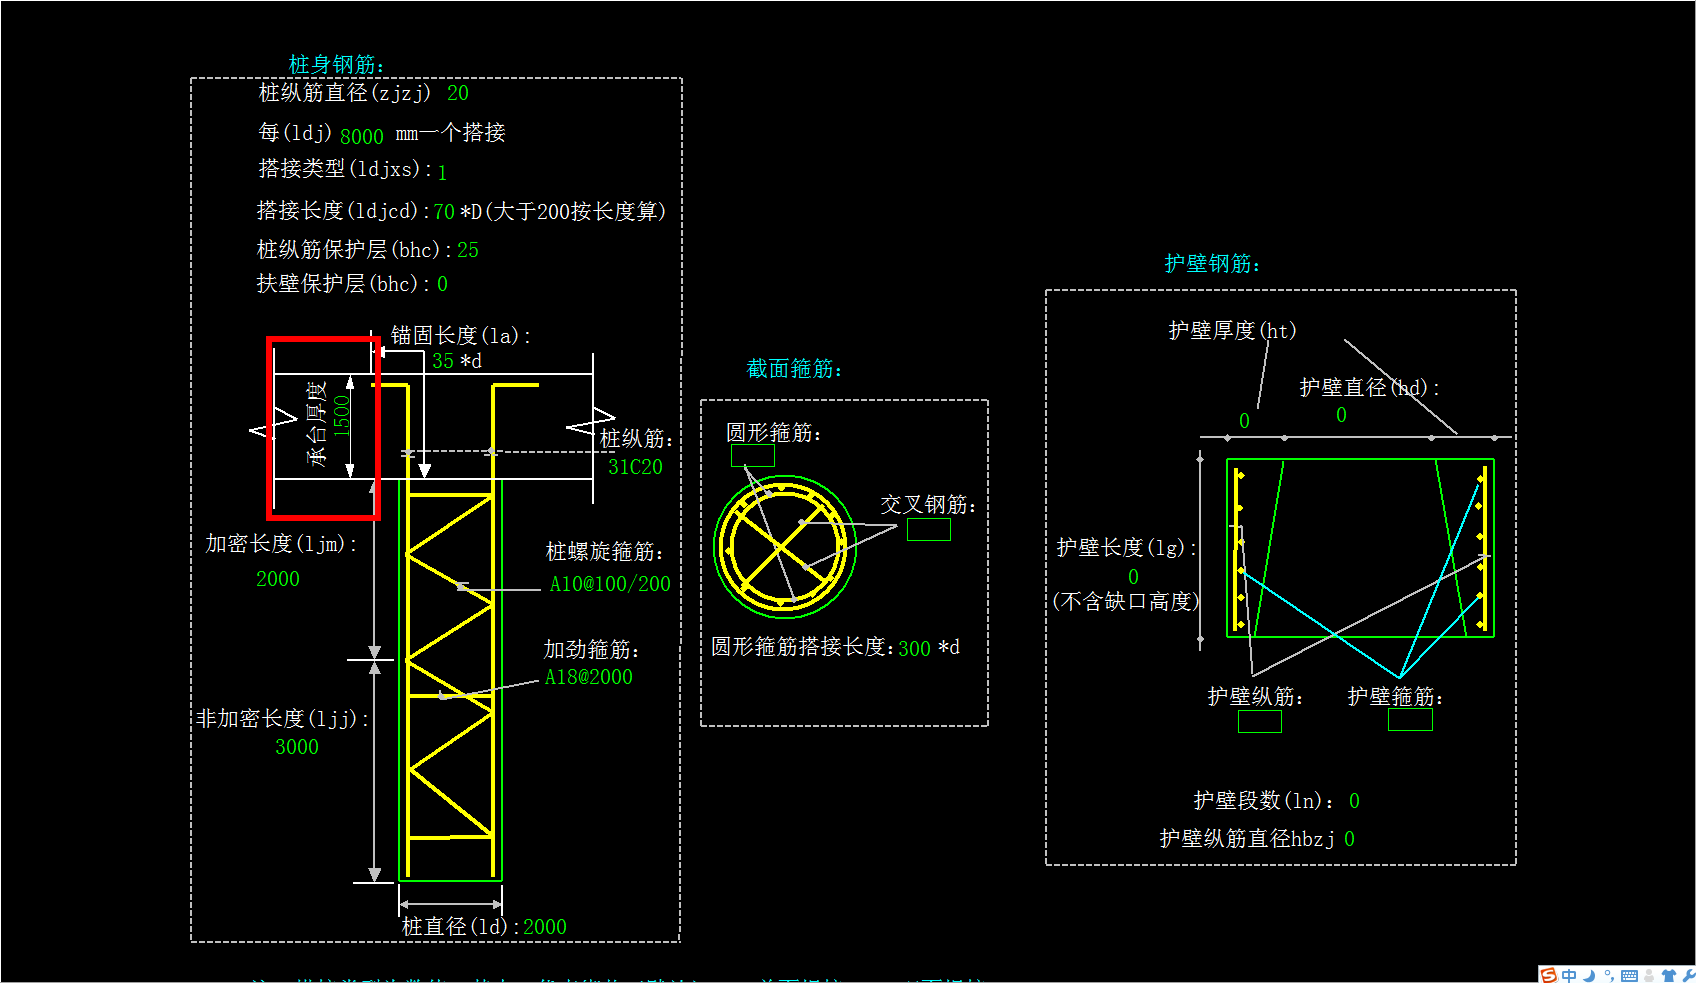Edit anchorage length value 35

pos(443,361)
